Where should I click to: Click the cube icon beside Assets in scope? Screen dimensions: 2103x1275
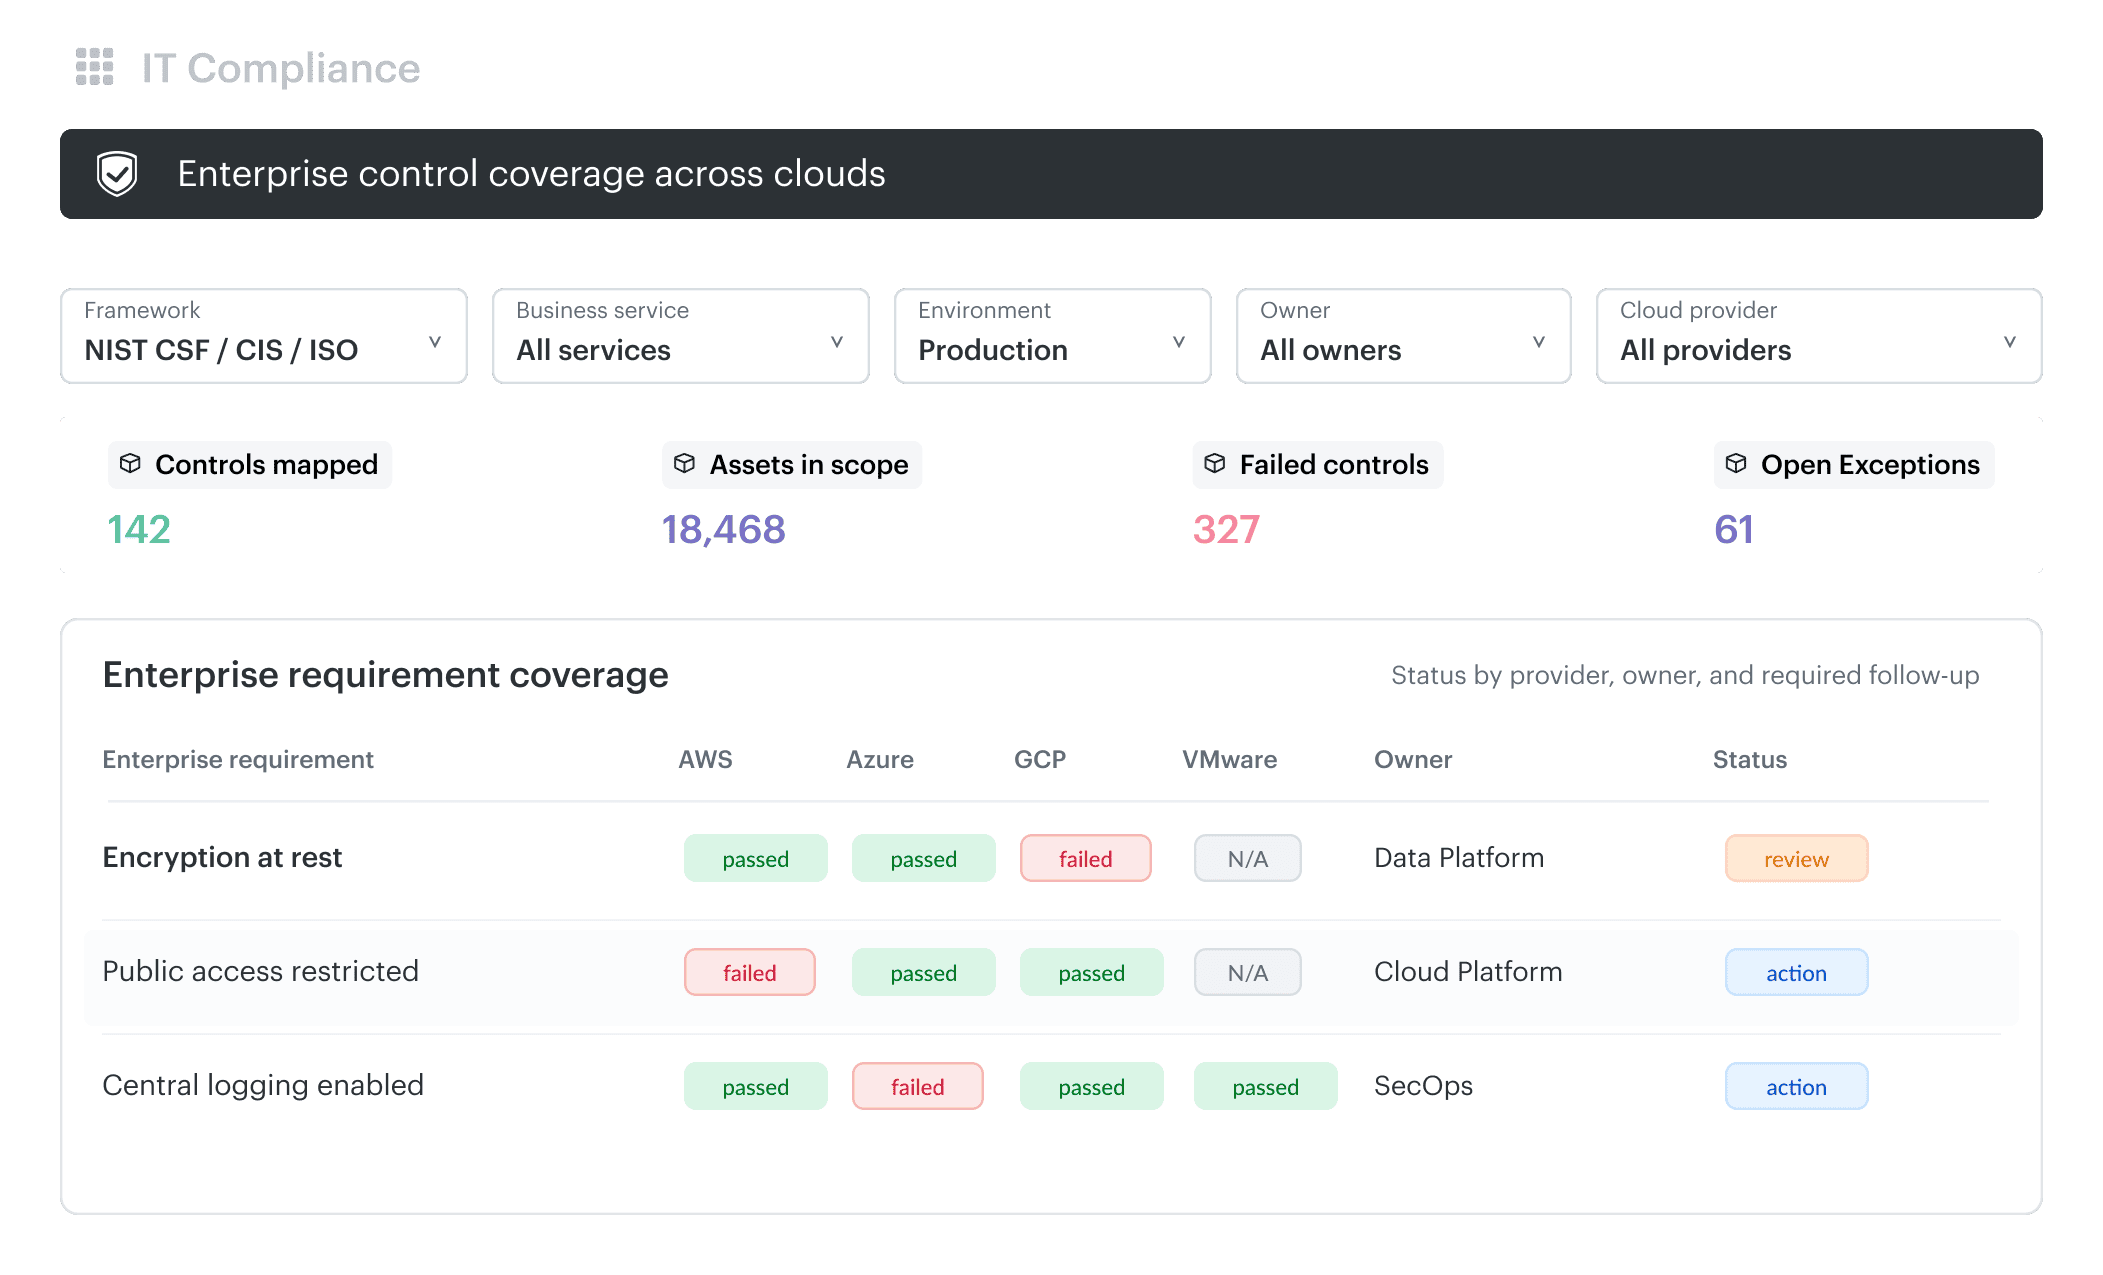pos(684,464)
